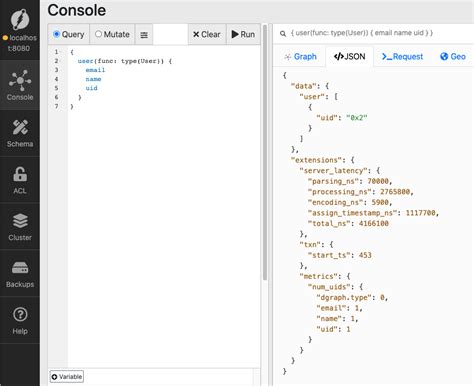
Task: Click the editor vertical scrollbar
Action: [265, 153]
